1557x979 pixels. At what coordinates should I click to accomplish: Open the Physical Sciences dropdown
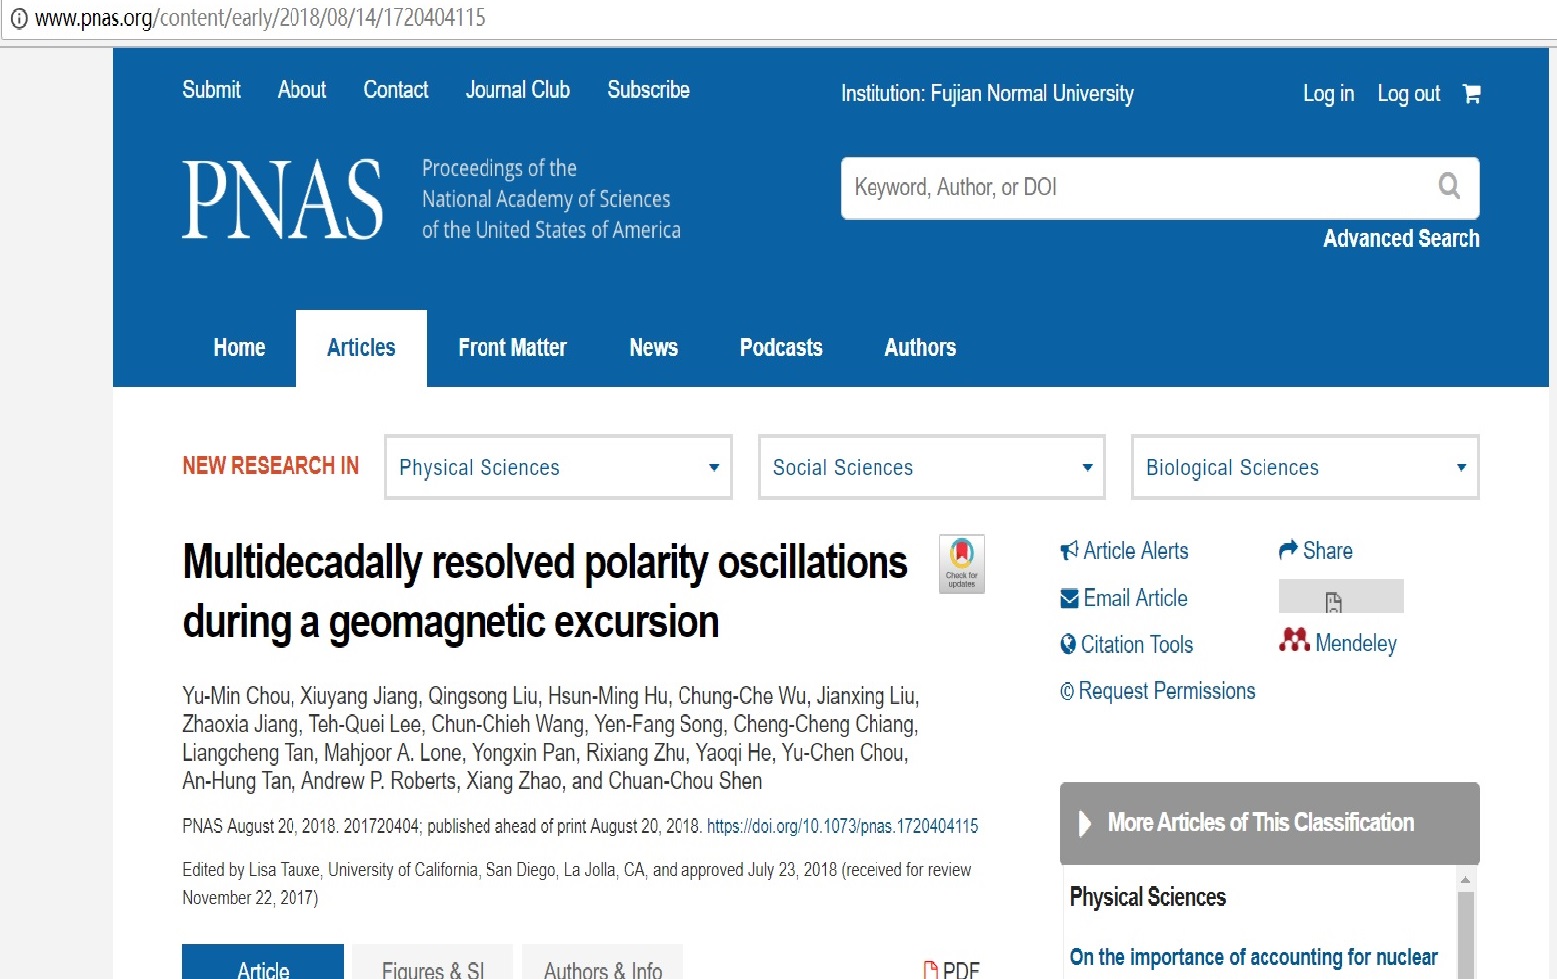558,467
